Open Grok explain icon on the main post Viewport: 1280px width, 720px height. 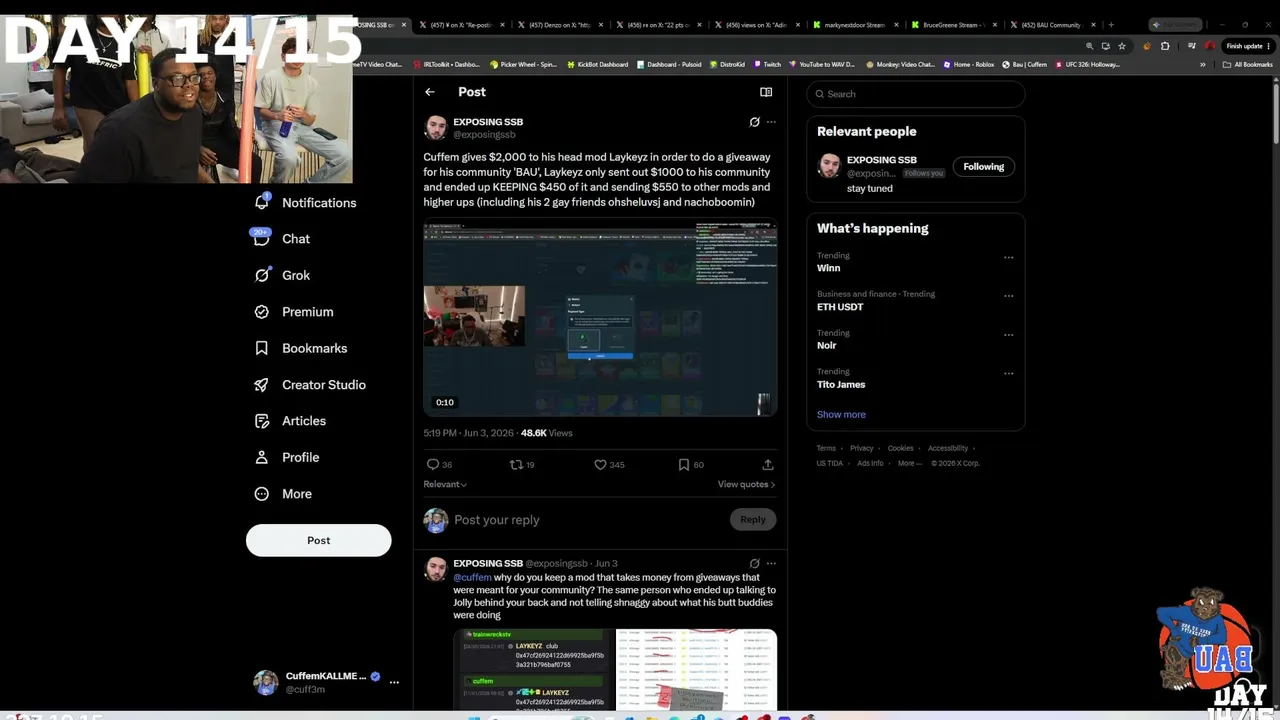(755, 122)
